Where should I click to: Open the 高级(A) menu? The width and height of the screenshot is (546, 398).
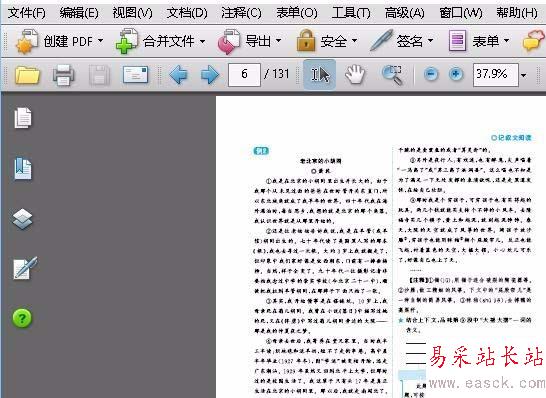405,13
